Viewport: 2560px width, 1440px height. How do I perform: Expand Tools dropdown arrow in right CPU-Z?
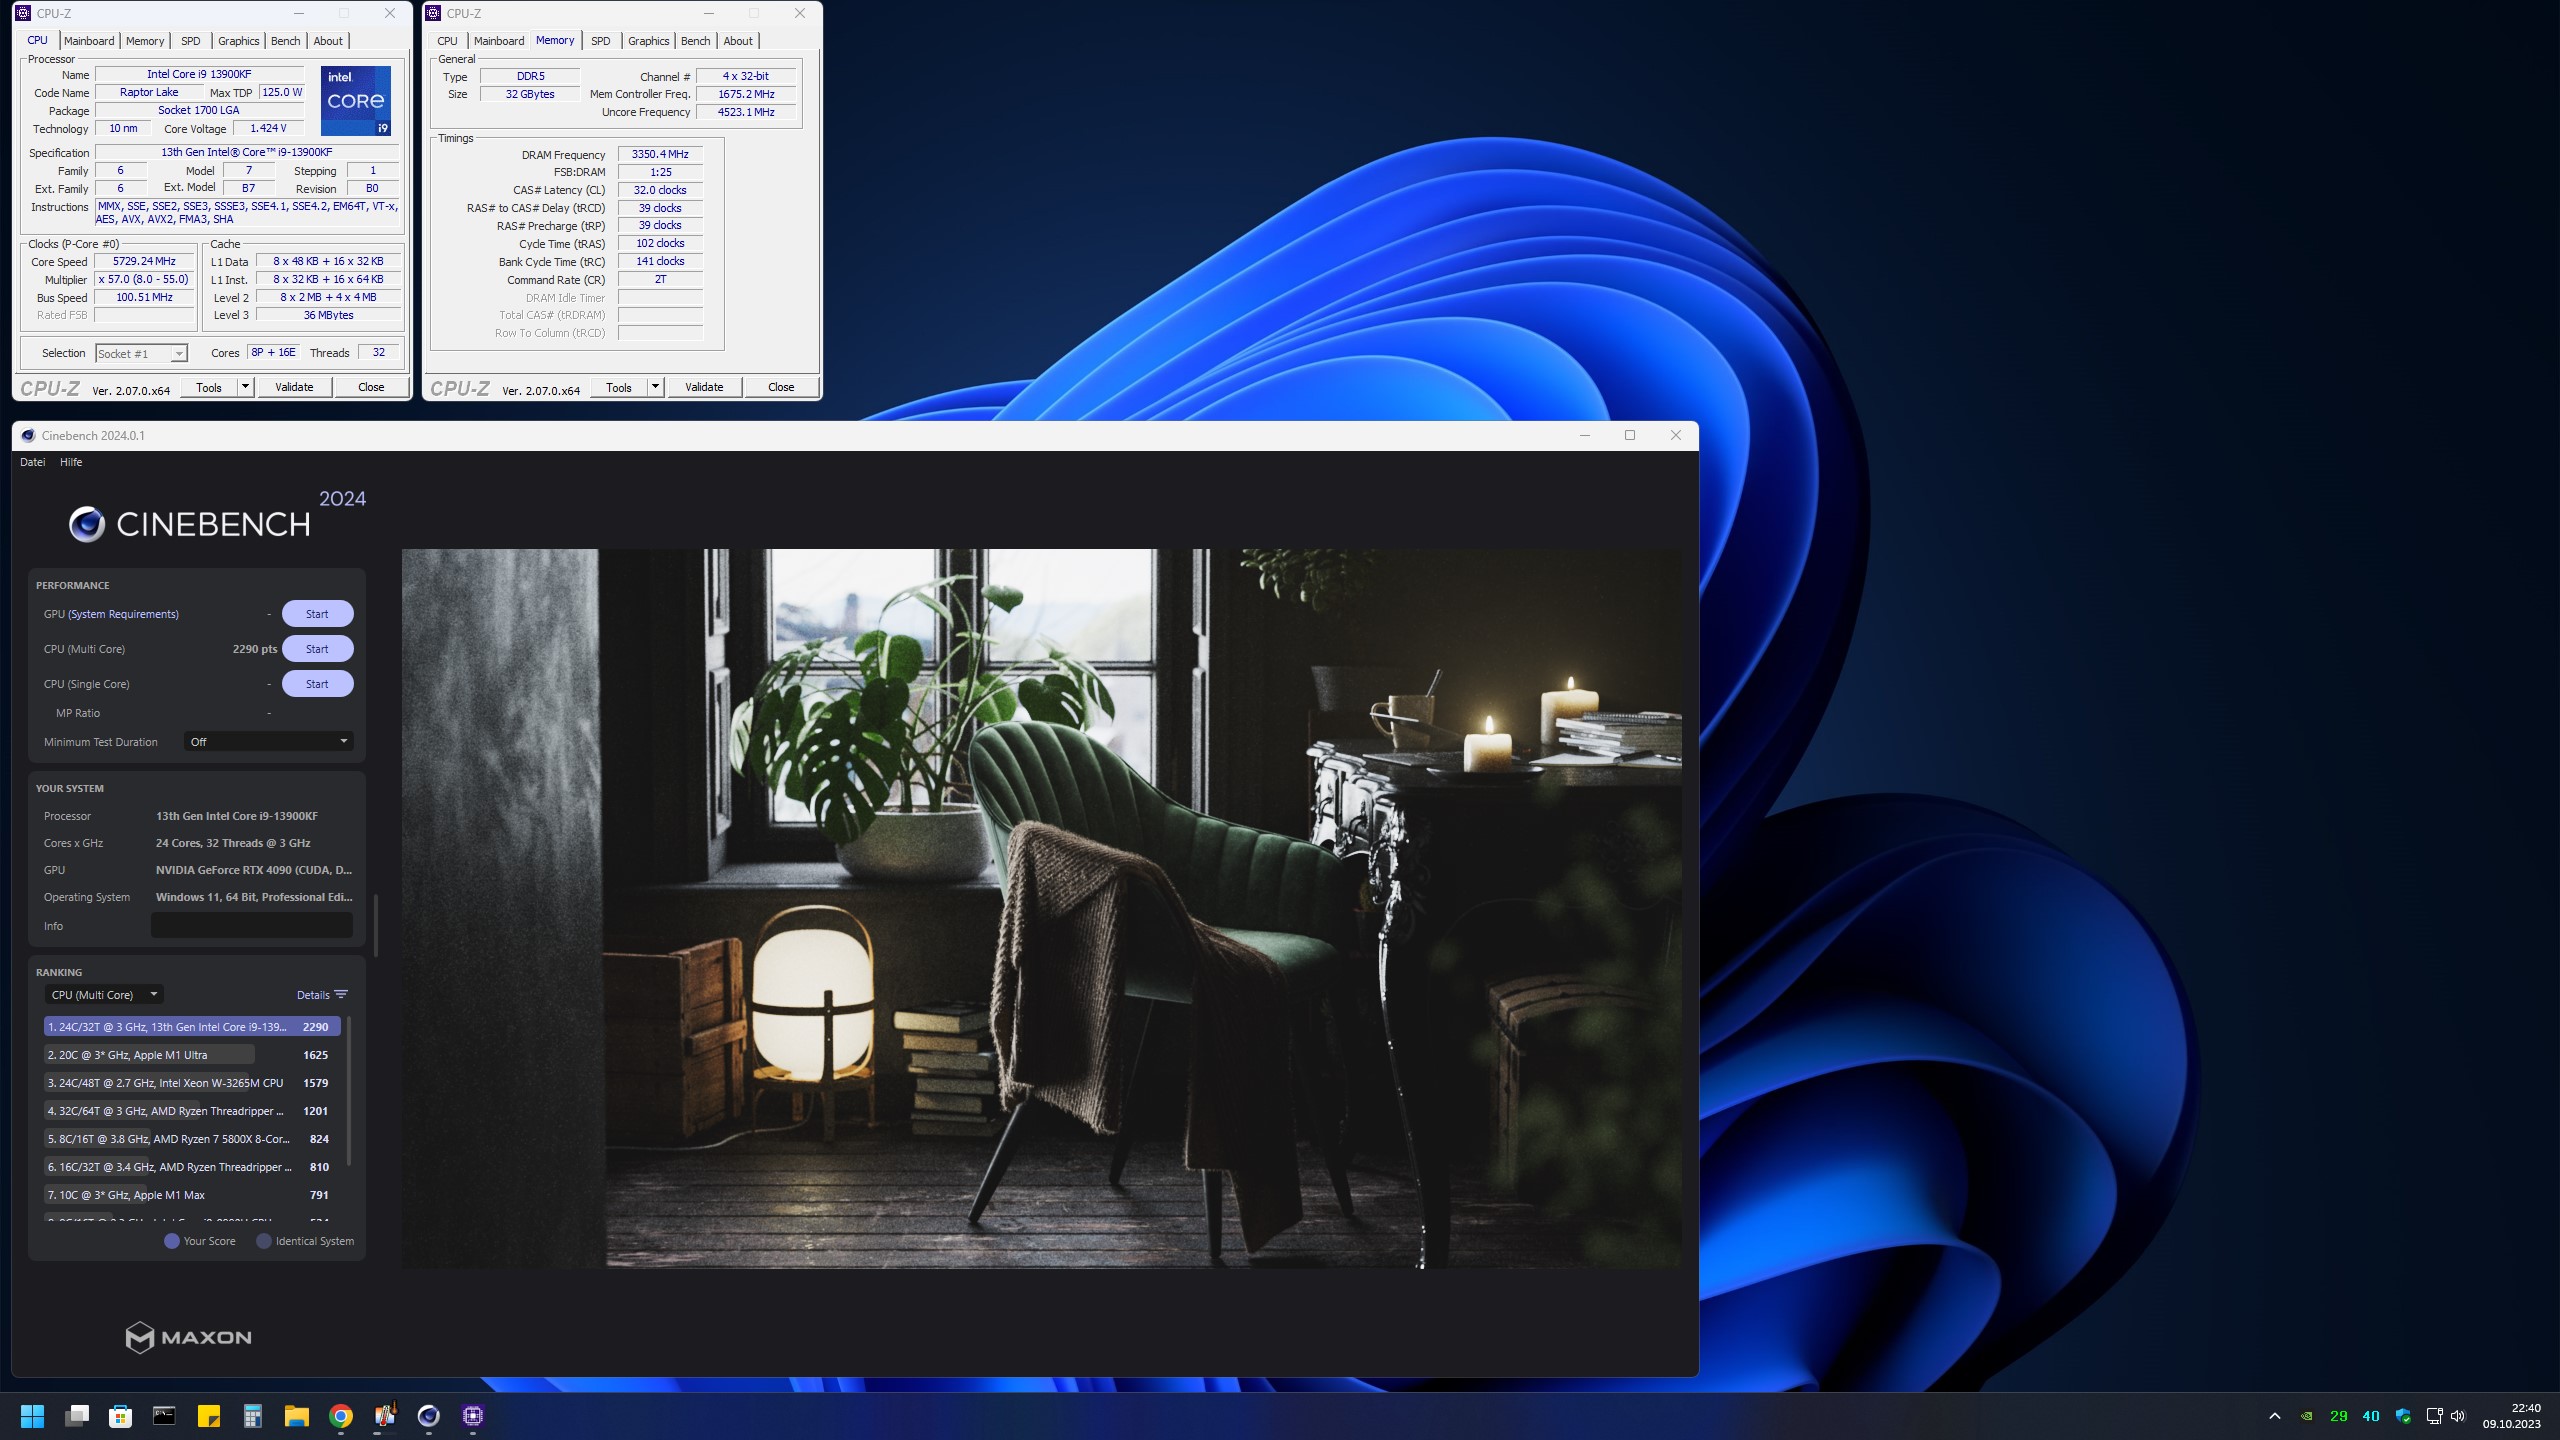655,387
